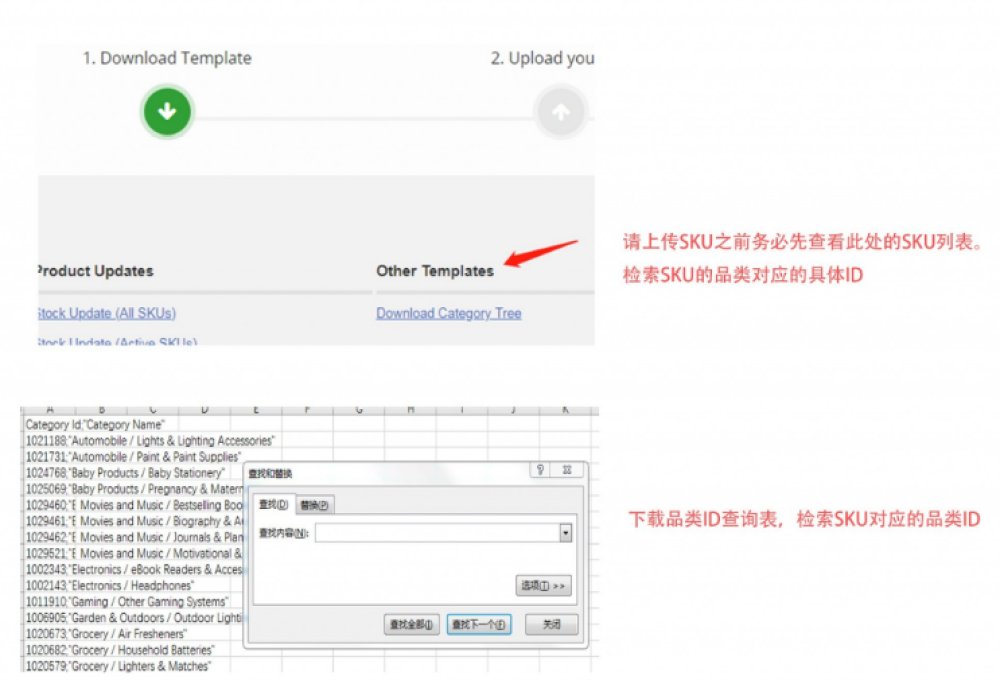Screen dimensions: 1000x680
Task: Select row 1006905 Garden & Outdoors Outdoor Lighting
Action: (x=135, y=617)
